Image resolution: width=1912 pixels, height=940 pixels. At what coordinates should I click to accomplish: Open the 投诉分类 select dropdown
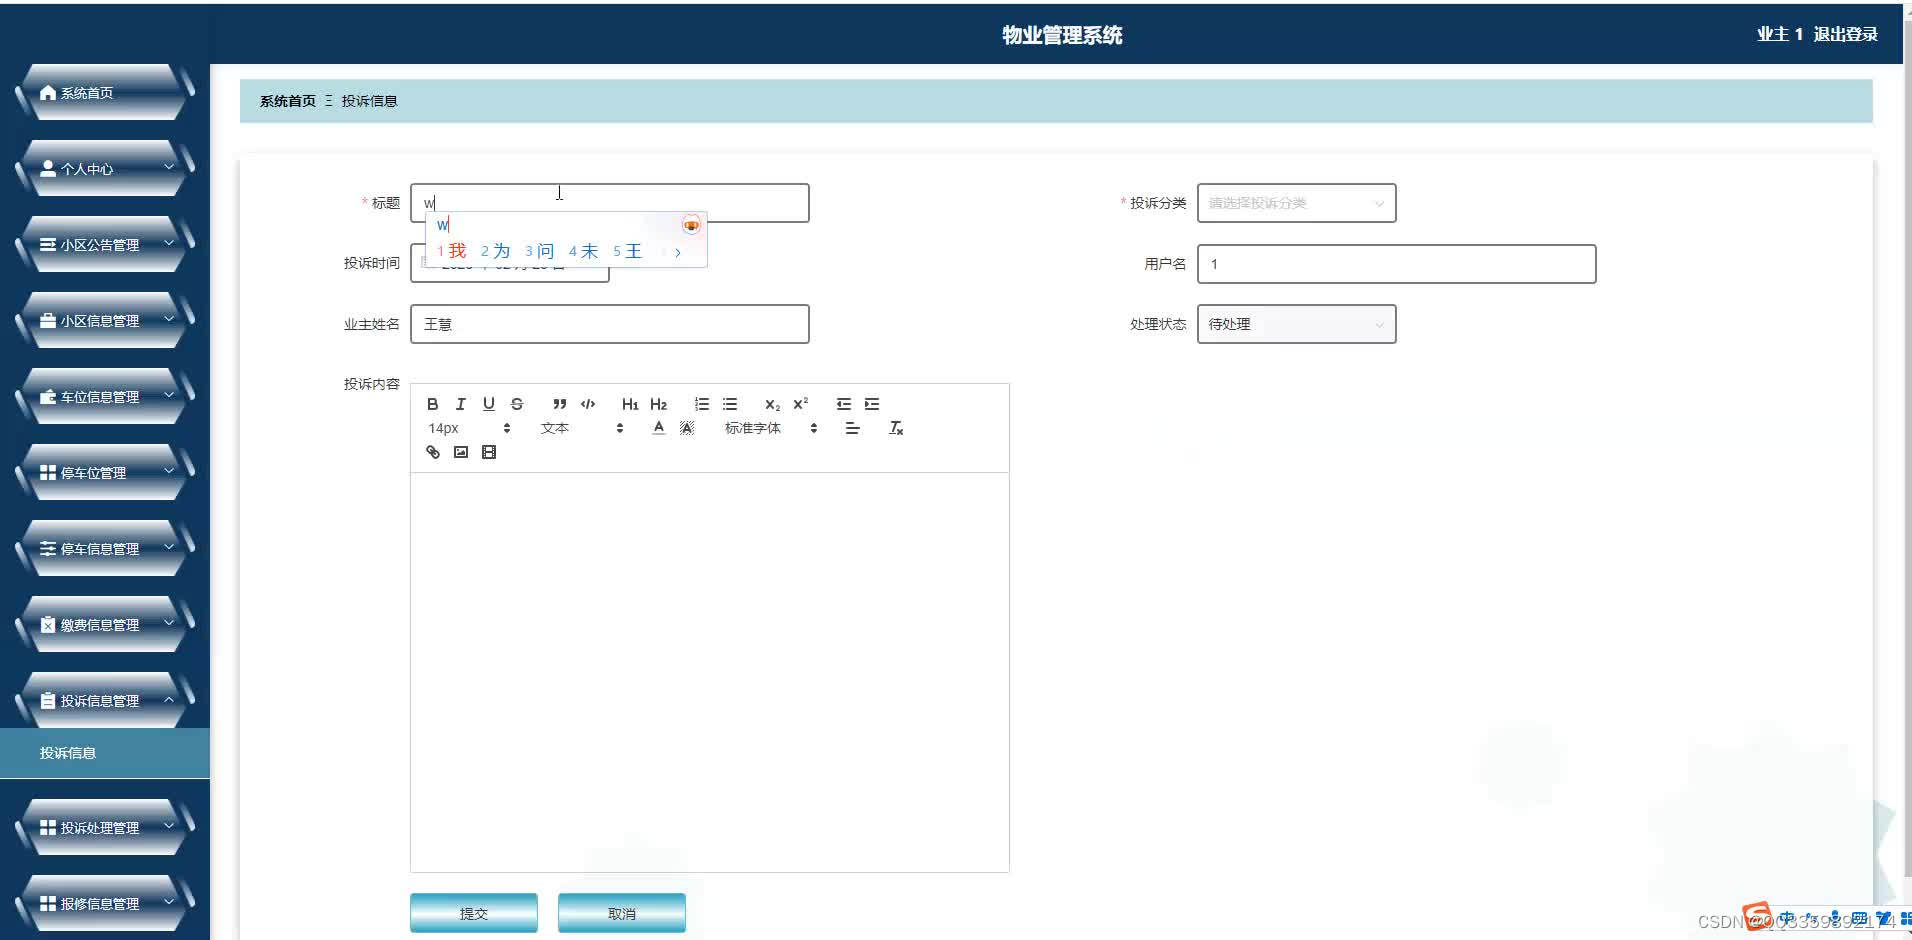[x=1296, y=203]
